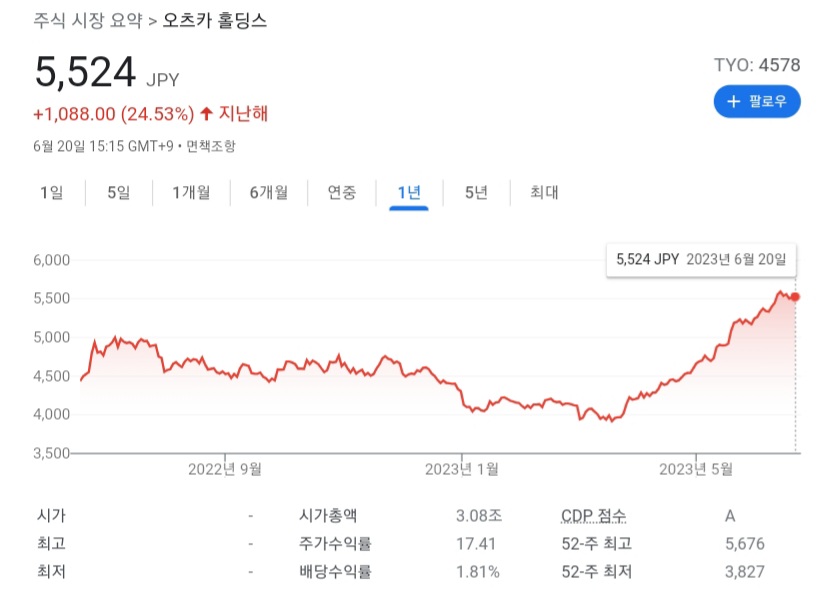830x600 pixels.
Task: Open the 주식 시장 요약 breadcrumb link
Action: click(88, 21)
